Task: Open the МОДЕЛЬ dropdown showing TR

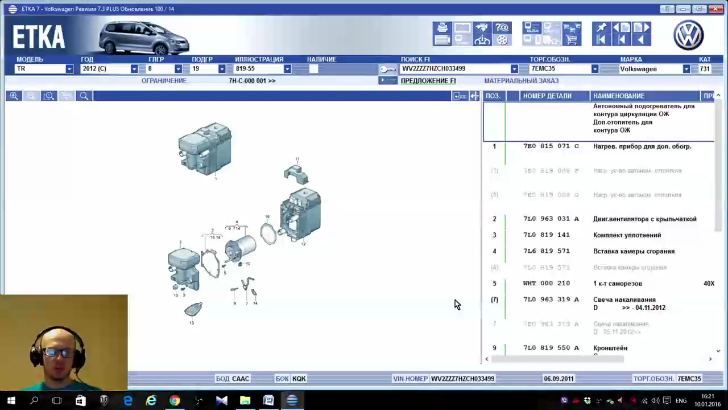Action: (x=69, y=69)
